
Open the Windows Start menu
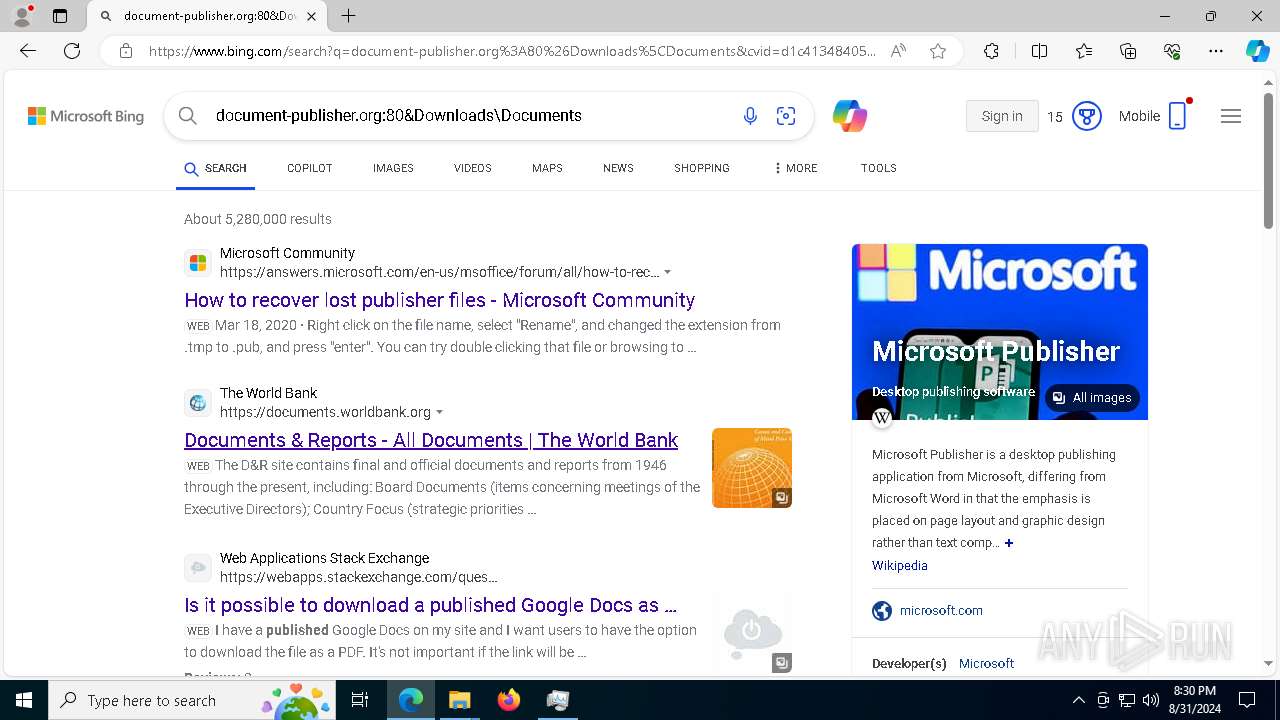click(x=24, y=700)
